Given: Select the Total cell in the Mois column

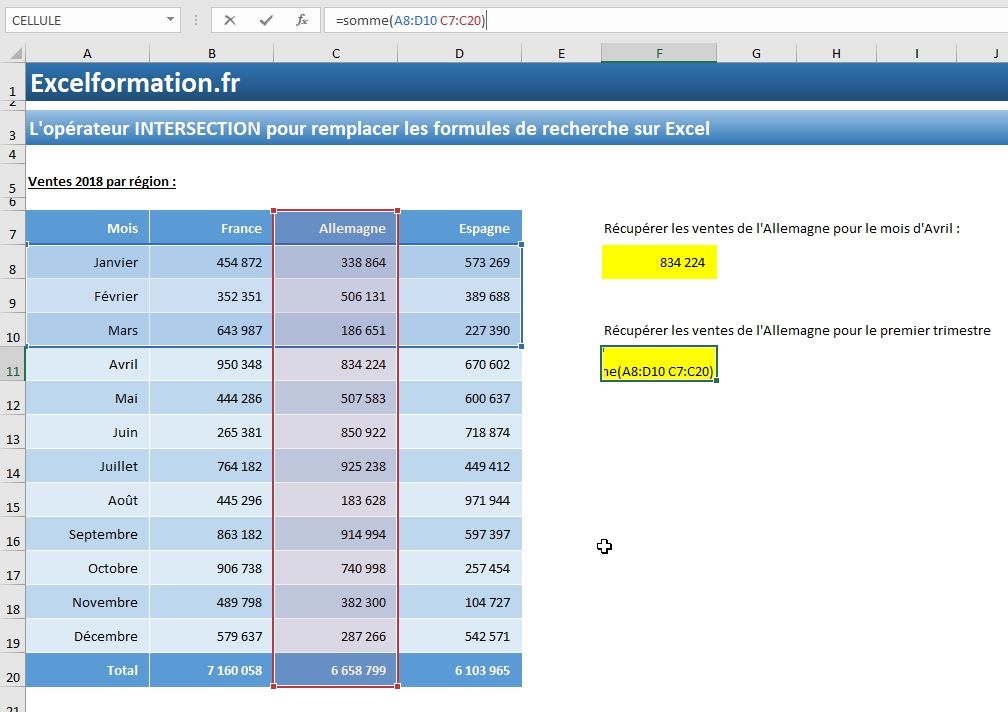Looking at the screenshot, I should click(x=87, y=670).
